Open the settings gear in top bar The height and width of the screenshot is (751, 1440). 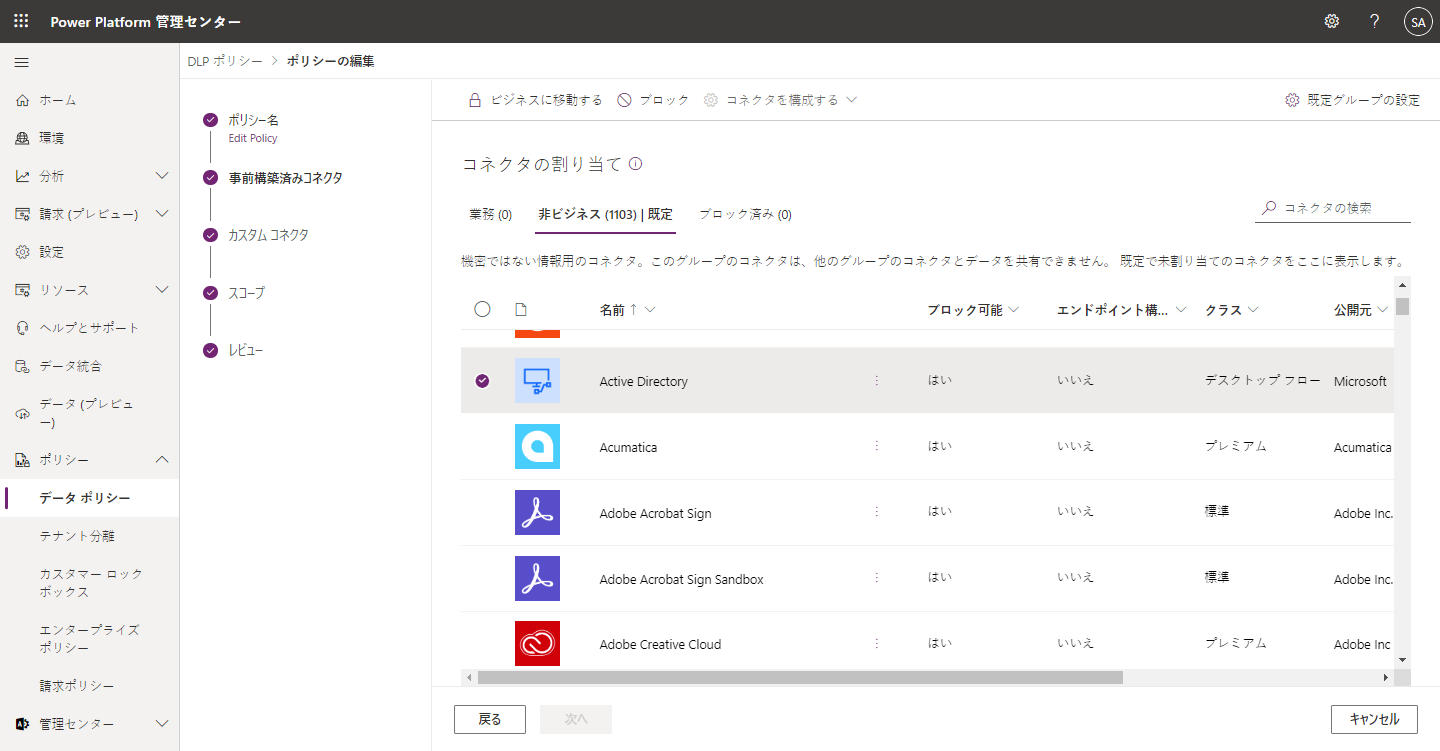tap(1332, 21)
